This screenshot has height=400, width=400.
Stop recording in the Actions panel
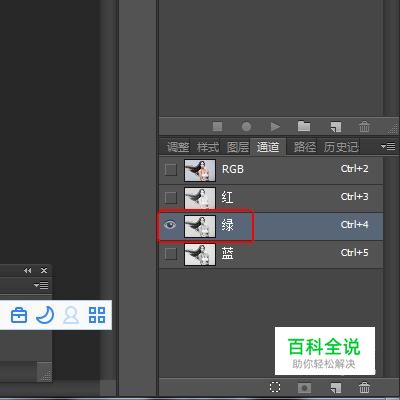[218, 127]
